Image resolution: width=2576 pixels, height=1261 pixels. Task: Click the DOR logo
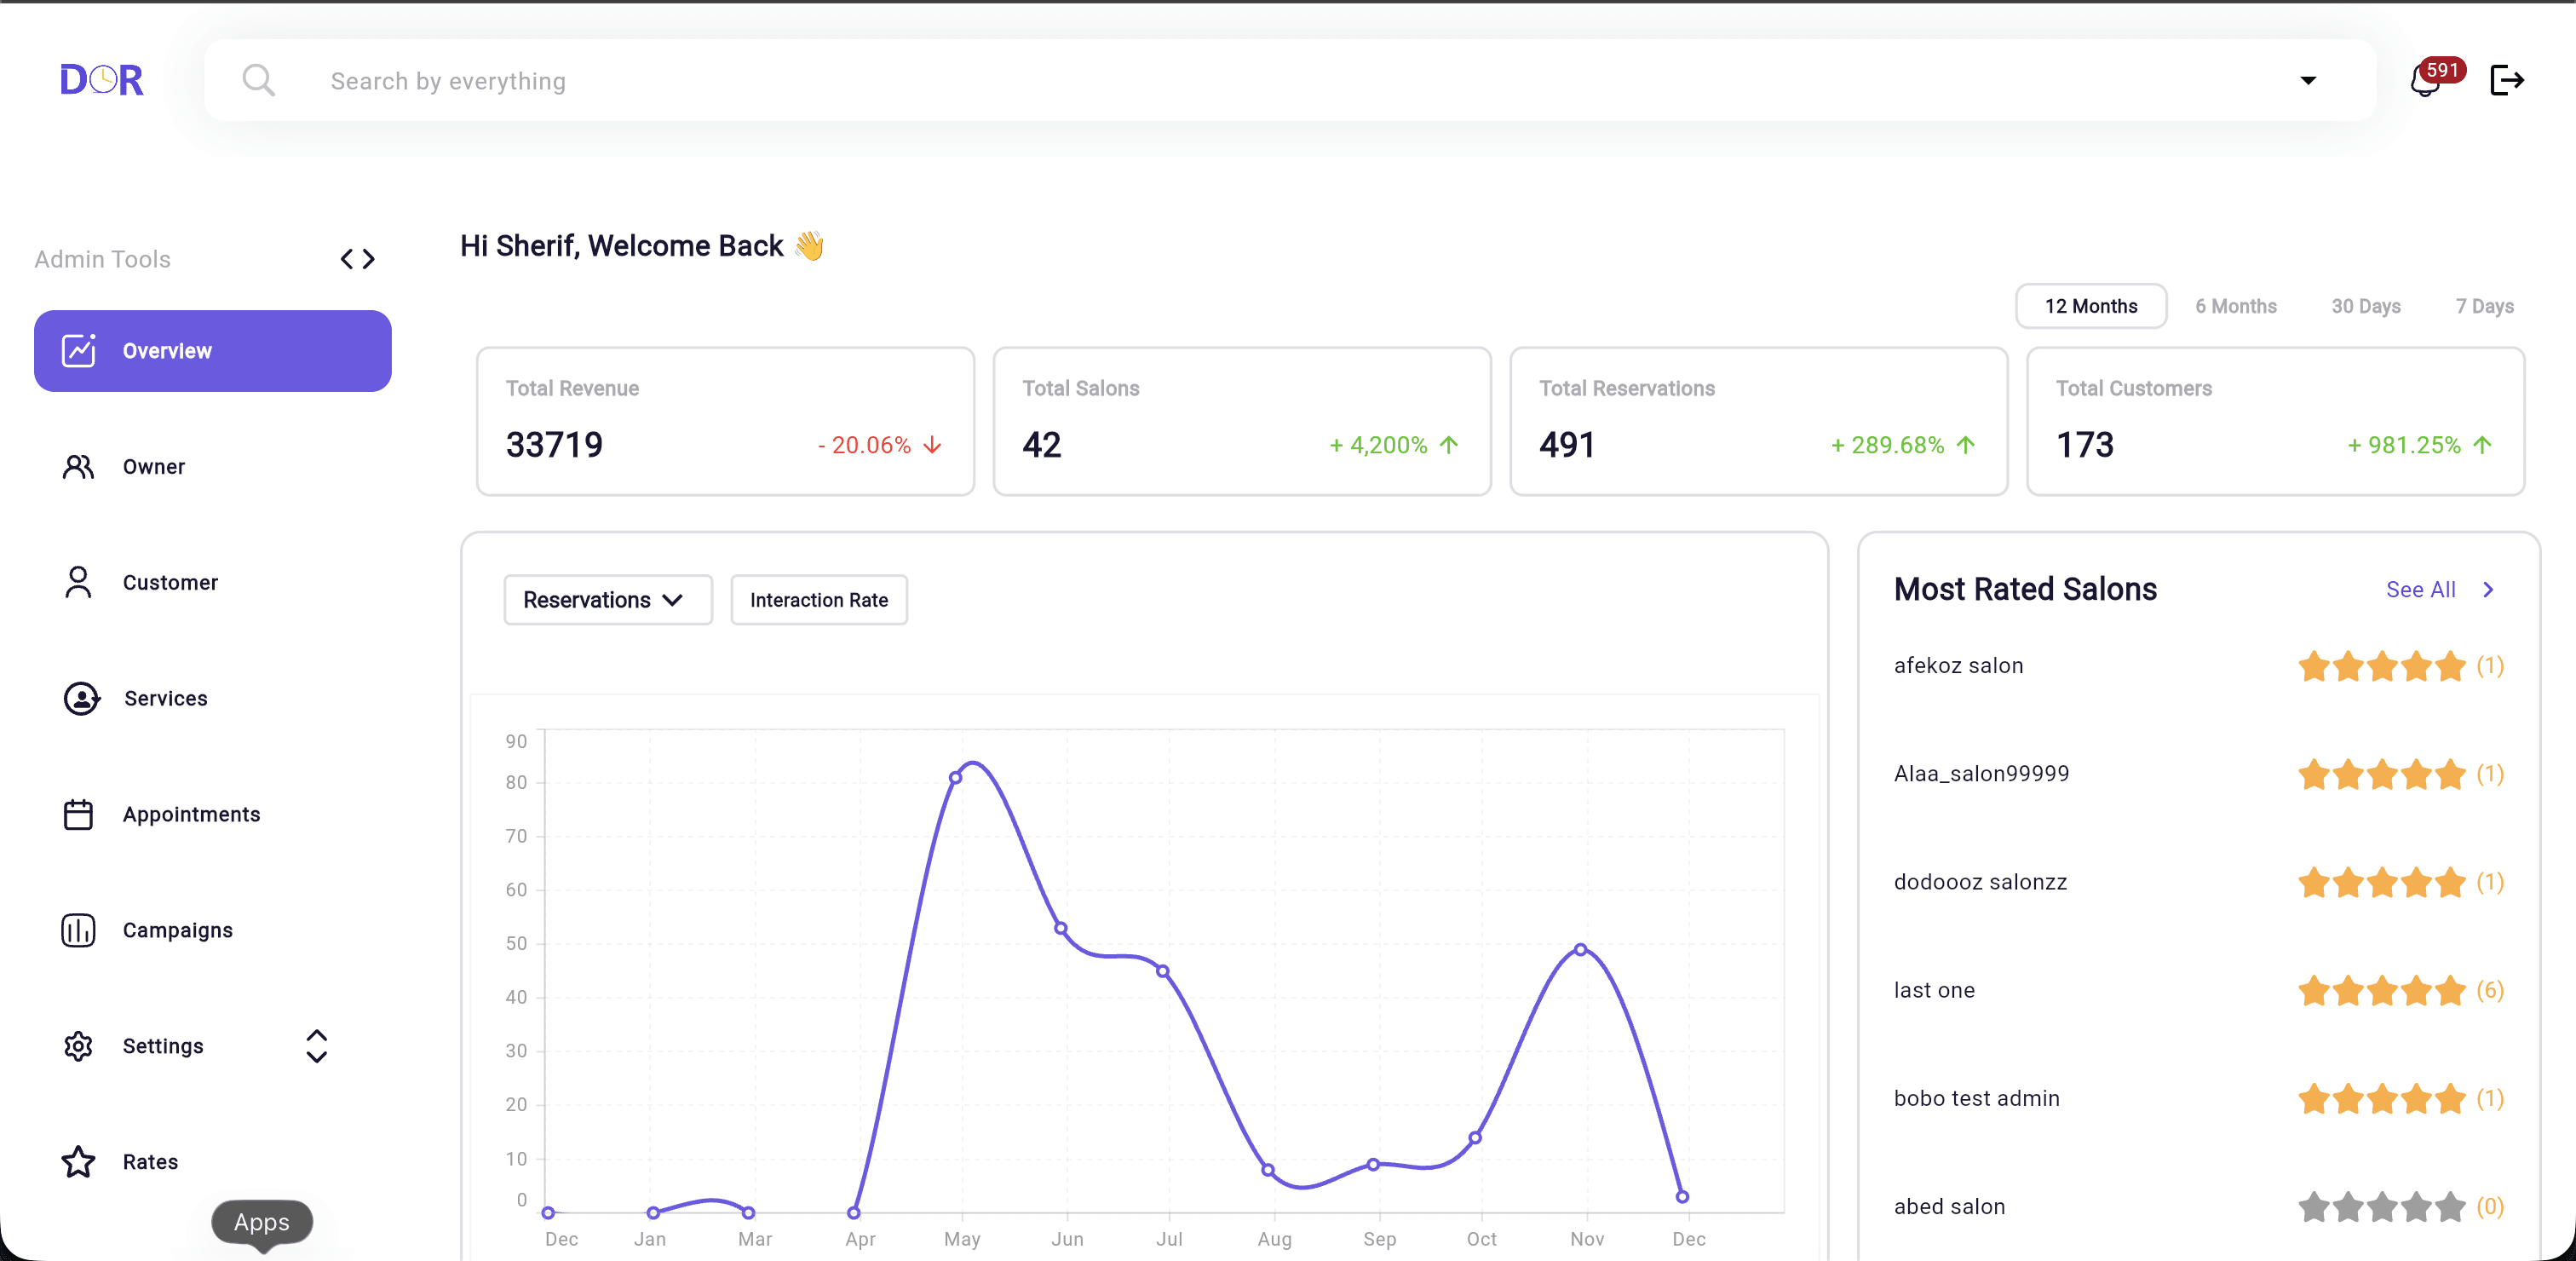tap(101, 80)
